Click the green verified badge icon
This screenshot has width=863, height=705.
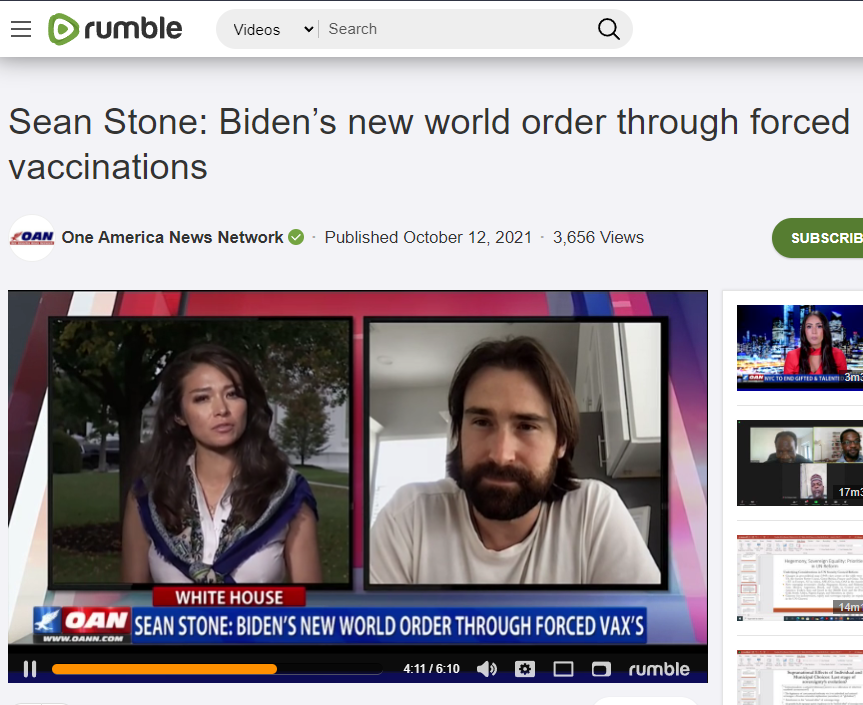click(x=296, y=237)
